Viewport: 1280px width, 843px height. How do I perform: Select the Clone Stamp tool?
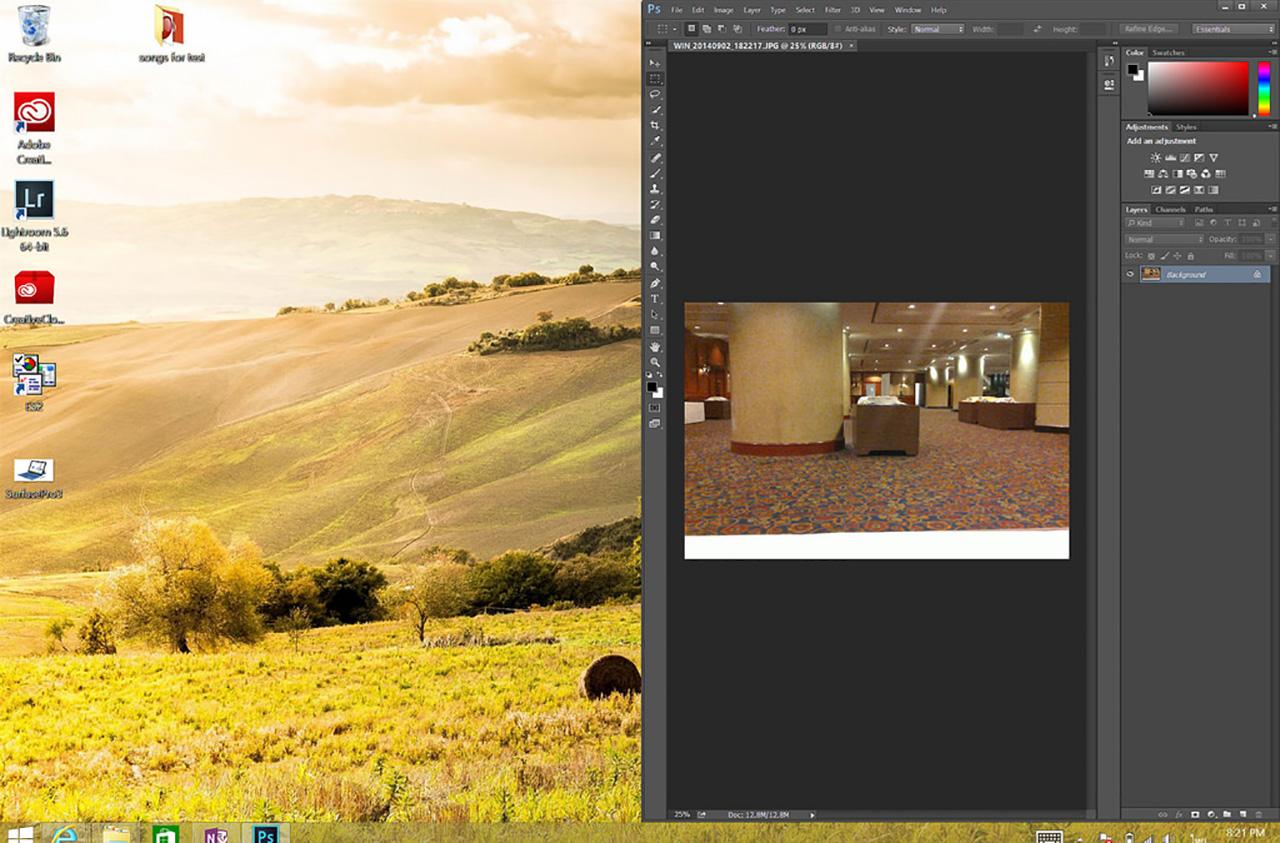click(655, 188)
